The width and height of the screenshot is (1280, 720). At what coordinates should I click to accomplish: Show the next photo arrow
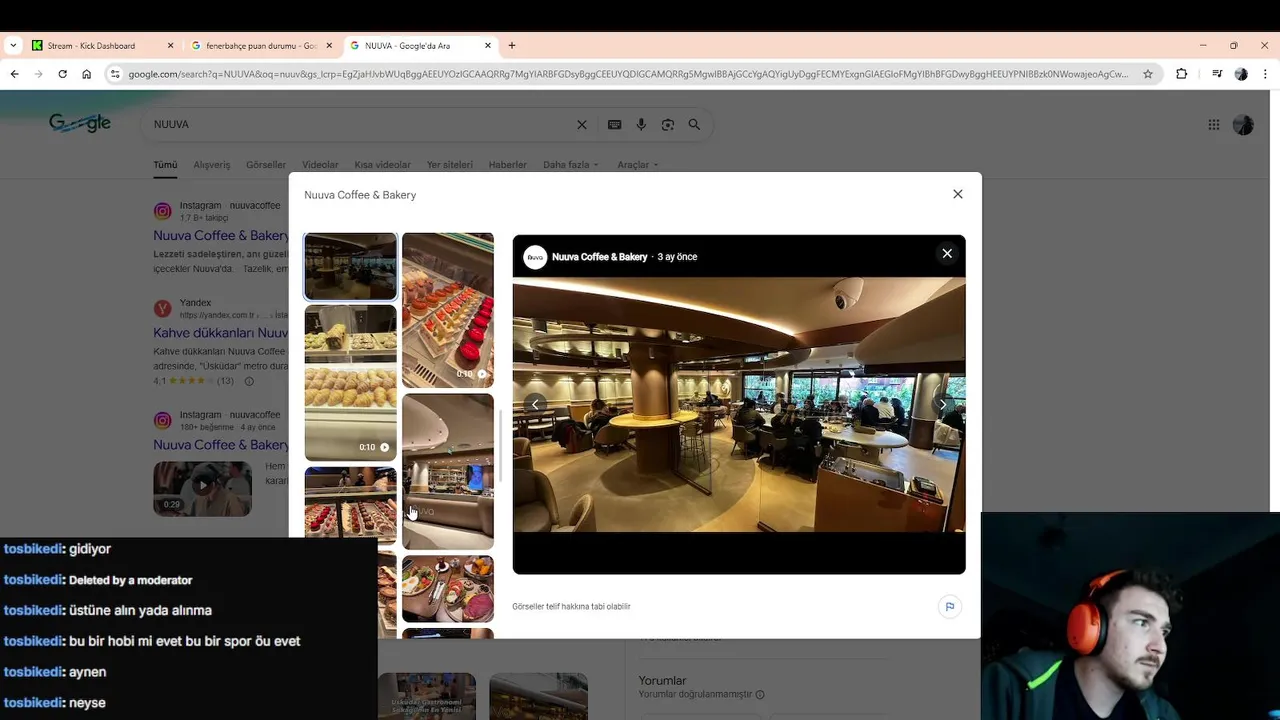942,404
